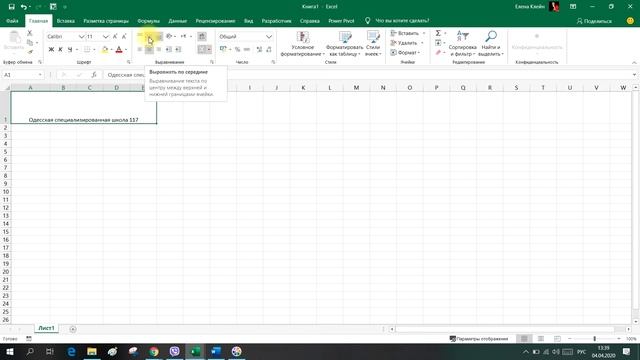
Task: Increase decimal places
Action: (259, 49)
